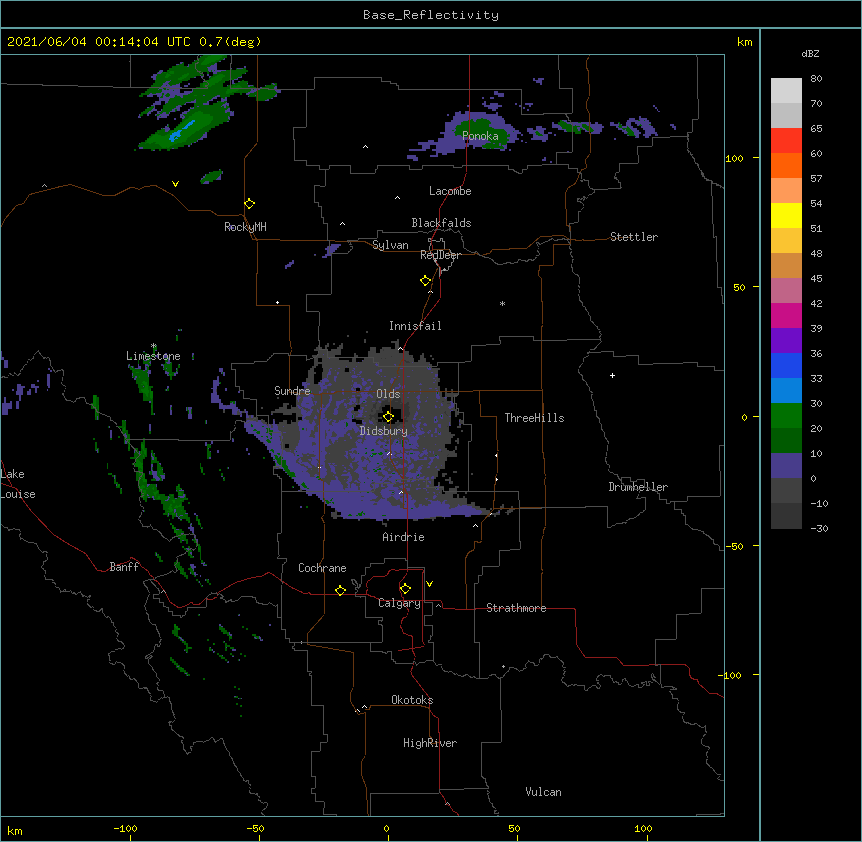This screenshot has width=862, height=842.
Task: Click the Sundre label
Action: click(x=292, y=391)
